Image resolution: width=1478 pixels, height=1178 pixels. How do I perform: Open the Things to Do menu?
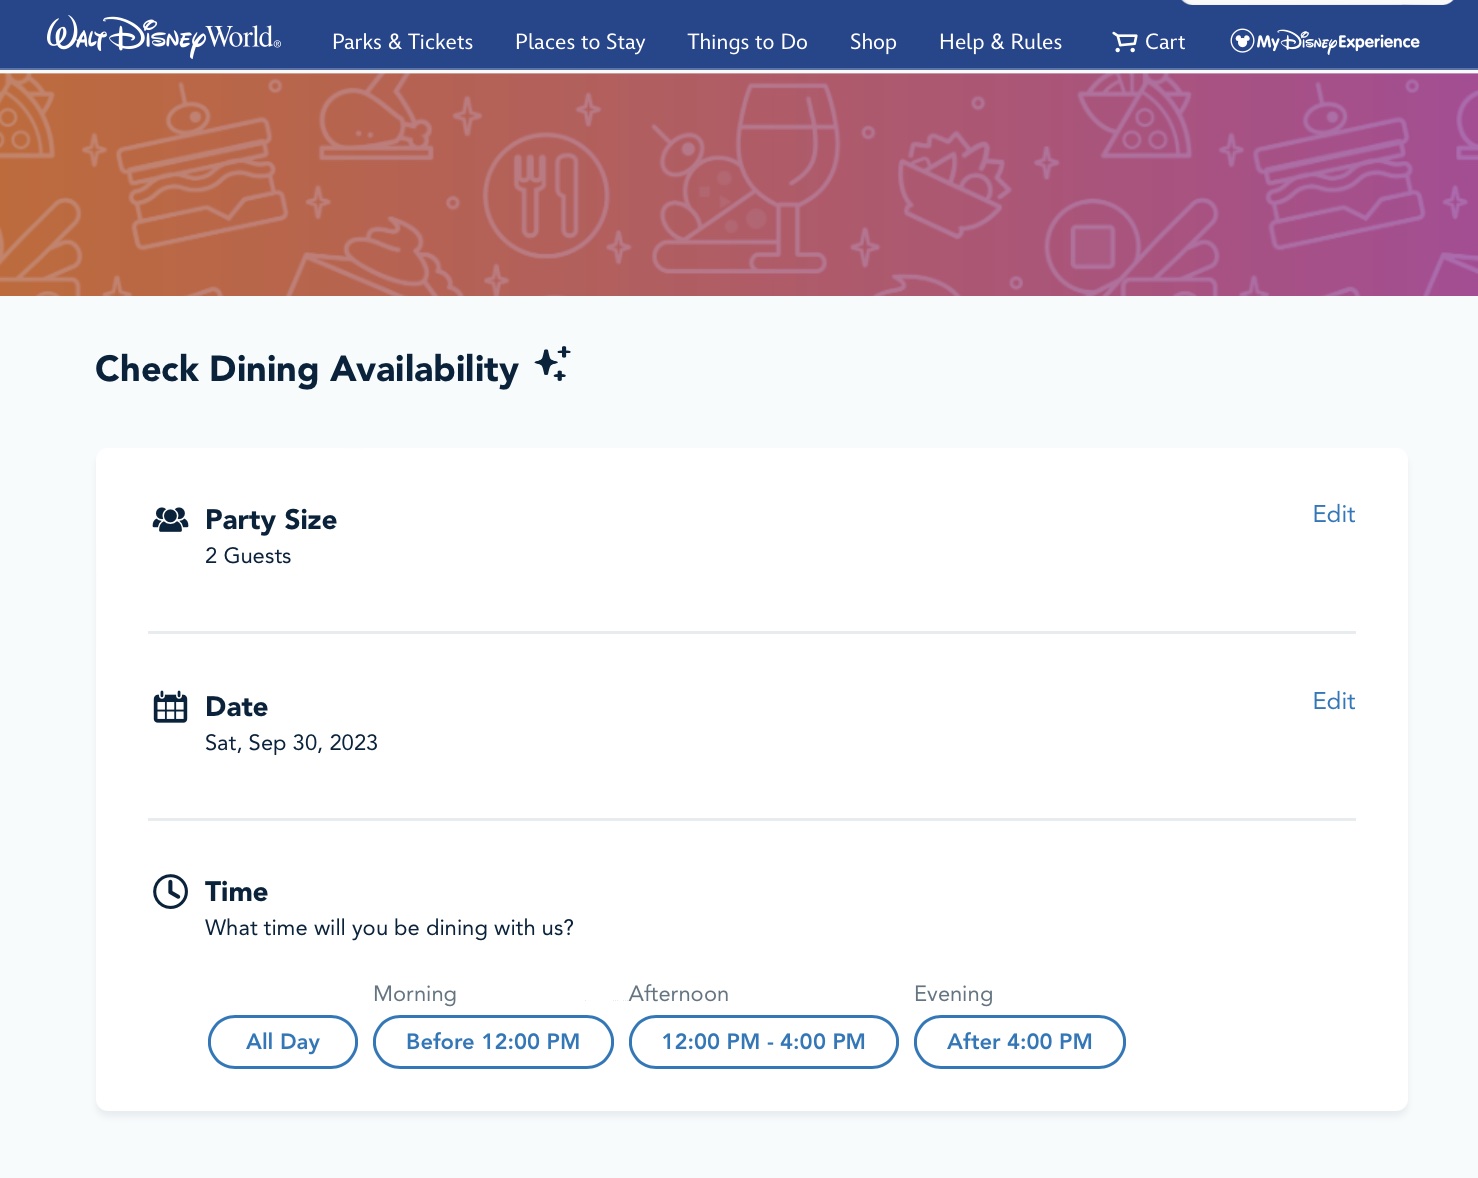coord(747,42)
